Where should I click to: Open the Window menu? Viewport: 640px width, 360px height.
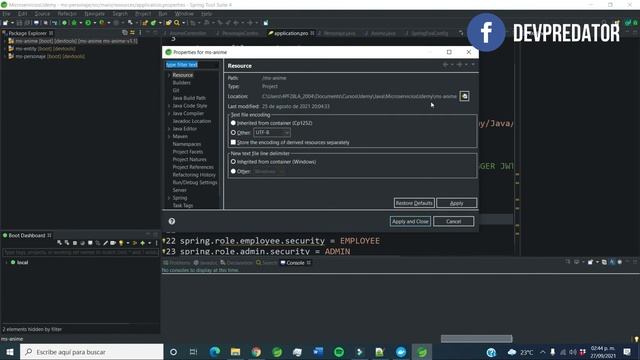click(184, 13)
